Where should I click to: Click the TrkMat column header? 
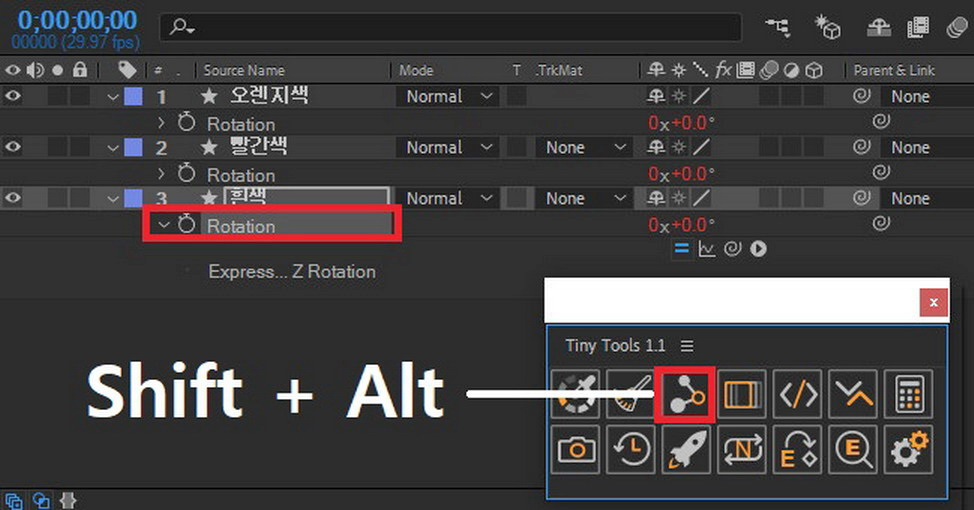(558, 70)
